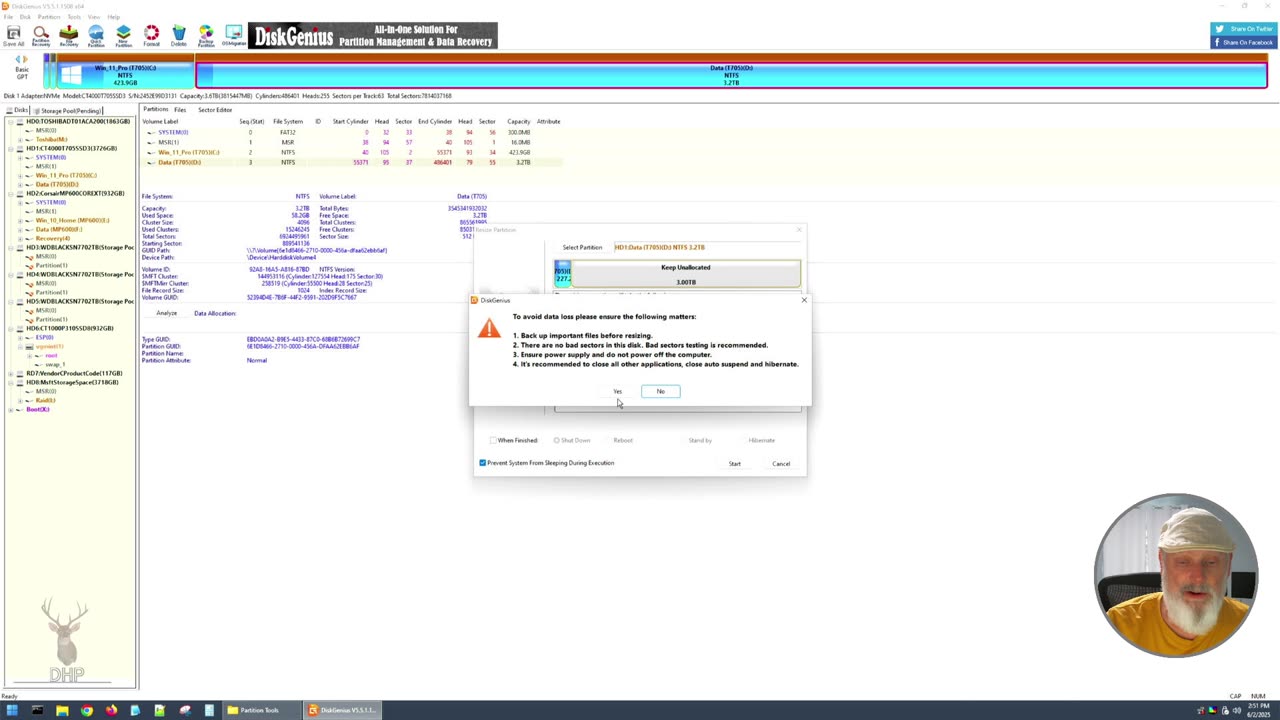
Task: Select the Hibernate radio option
Action: point(761,440)
